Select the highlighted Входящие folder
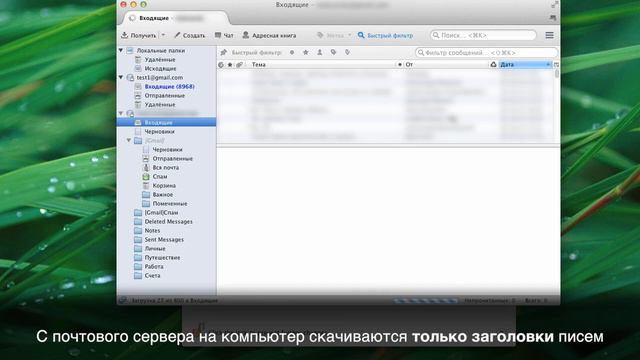The height and width of the screenshot is (360, 640). tap(166, 122)
